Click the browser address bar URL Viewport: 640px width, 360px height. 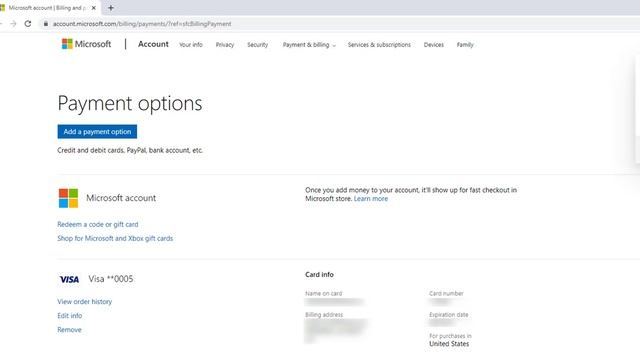click(142, 24)
